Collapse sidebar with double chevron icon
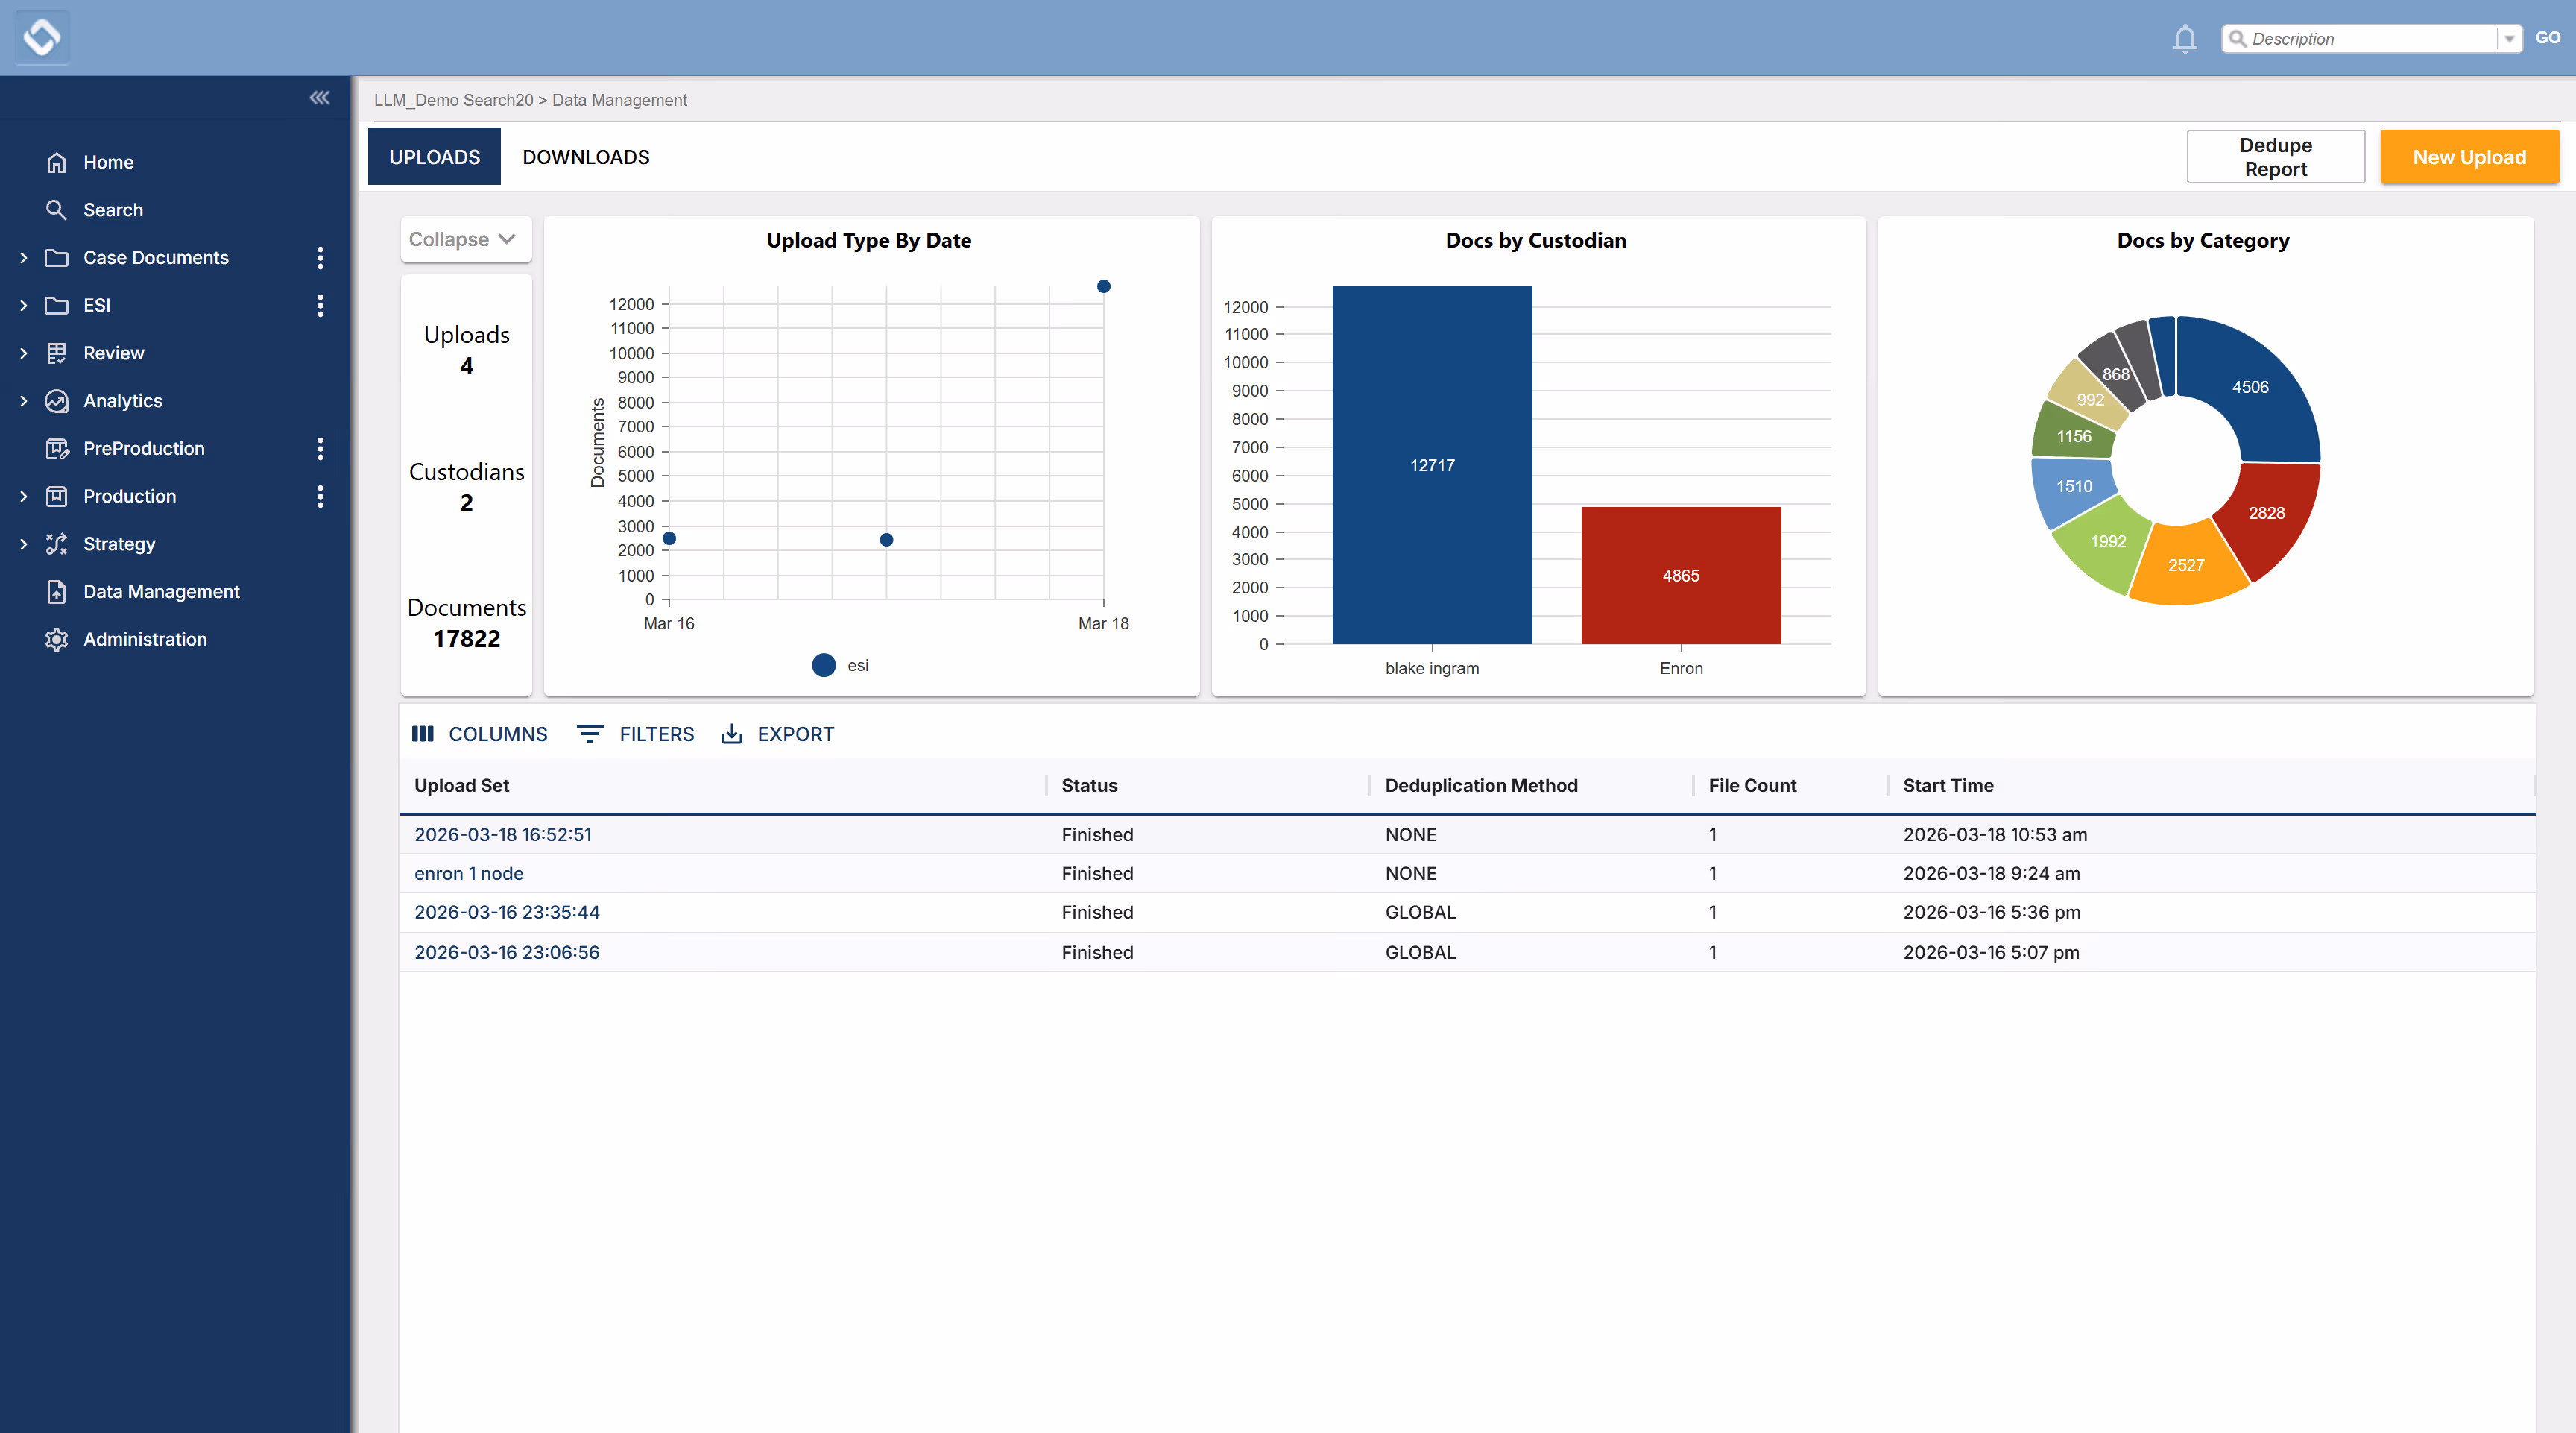The image size is (2576, 1433). 319,98
